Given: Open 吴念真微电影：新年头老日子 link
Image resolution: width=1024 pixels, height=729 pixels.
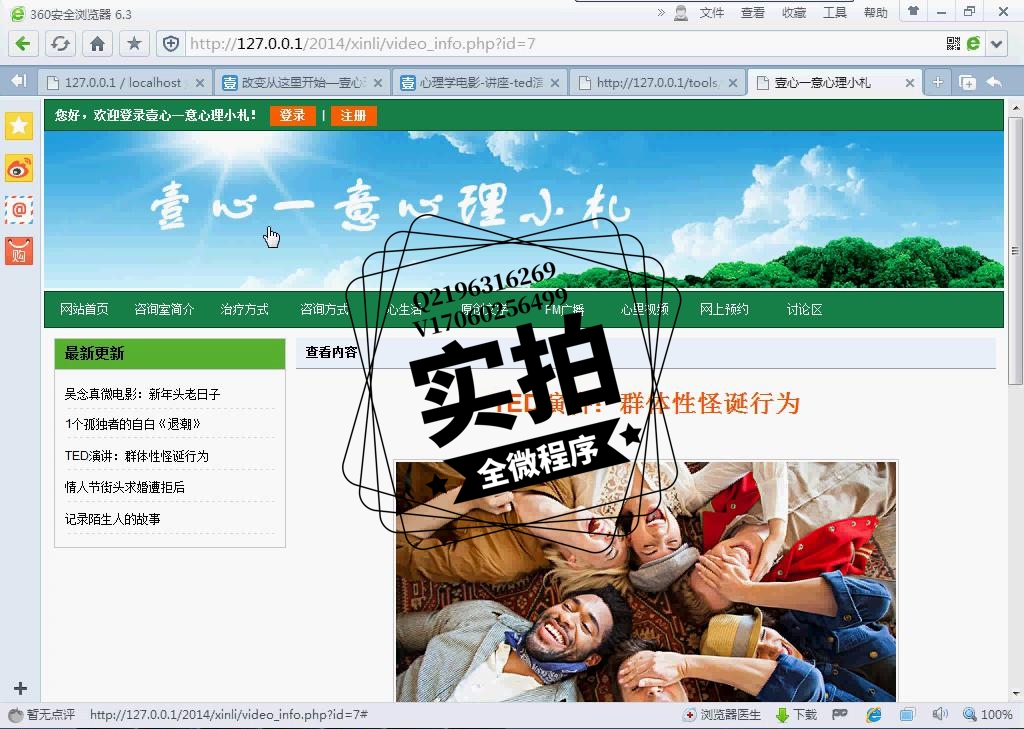Looking at the screenshot, I should coord(142,394).
